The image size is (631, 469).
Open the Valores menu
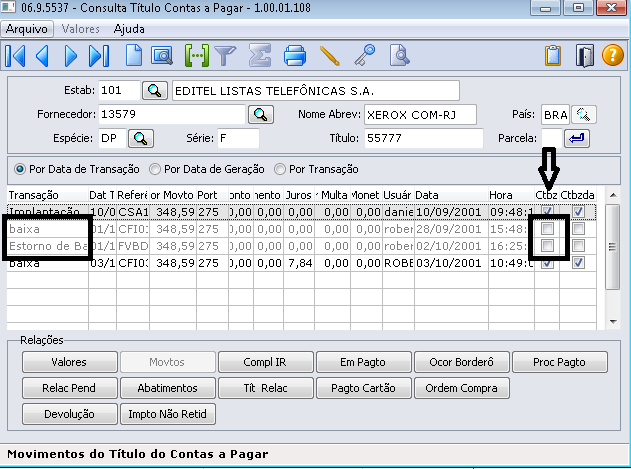[x=80, y=29]
